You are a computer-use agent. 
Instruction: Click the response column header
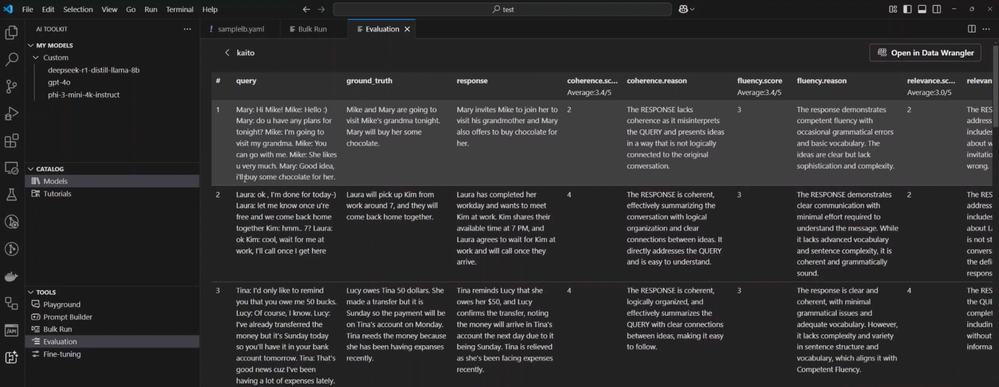[x=472, y=81]
